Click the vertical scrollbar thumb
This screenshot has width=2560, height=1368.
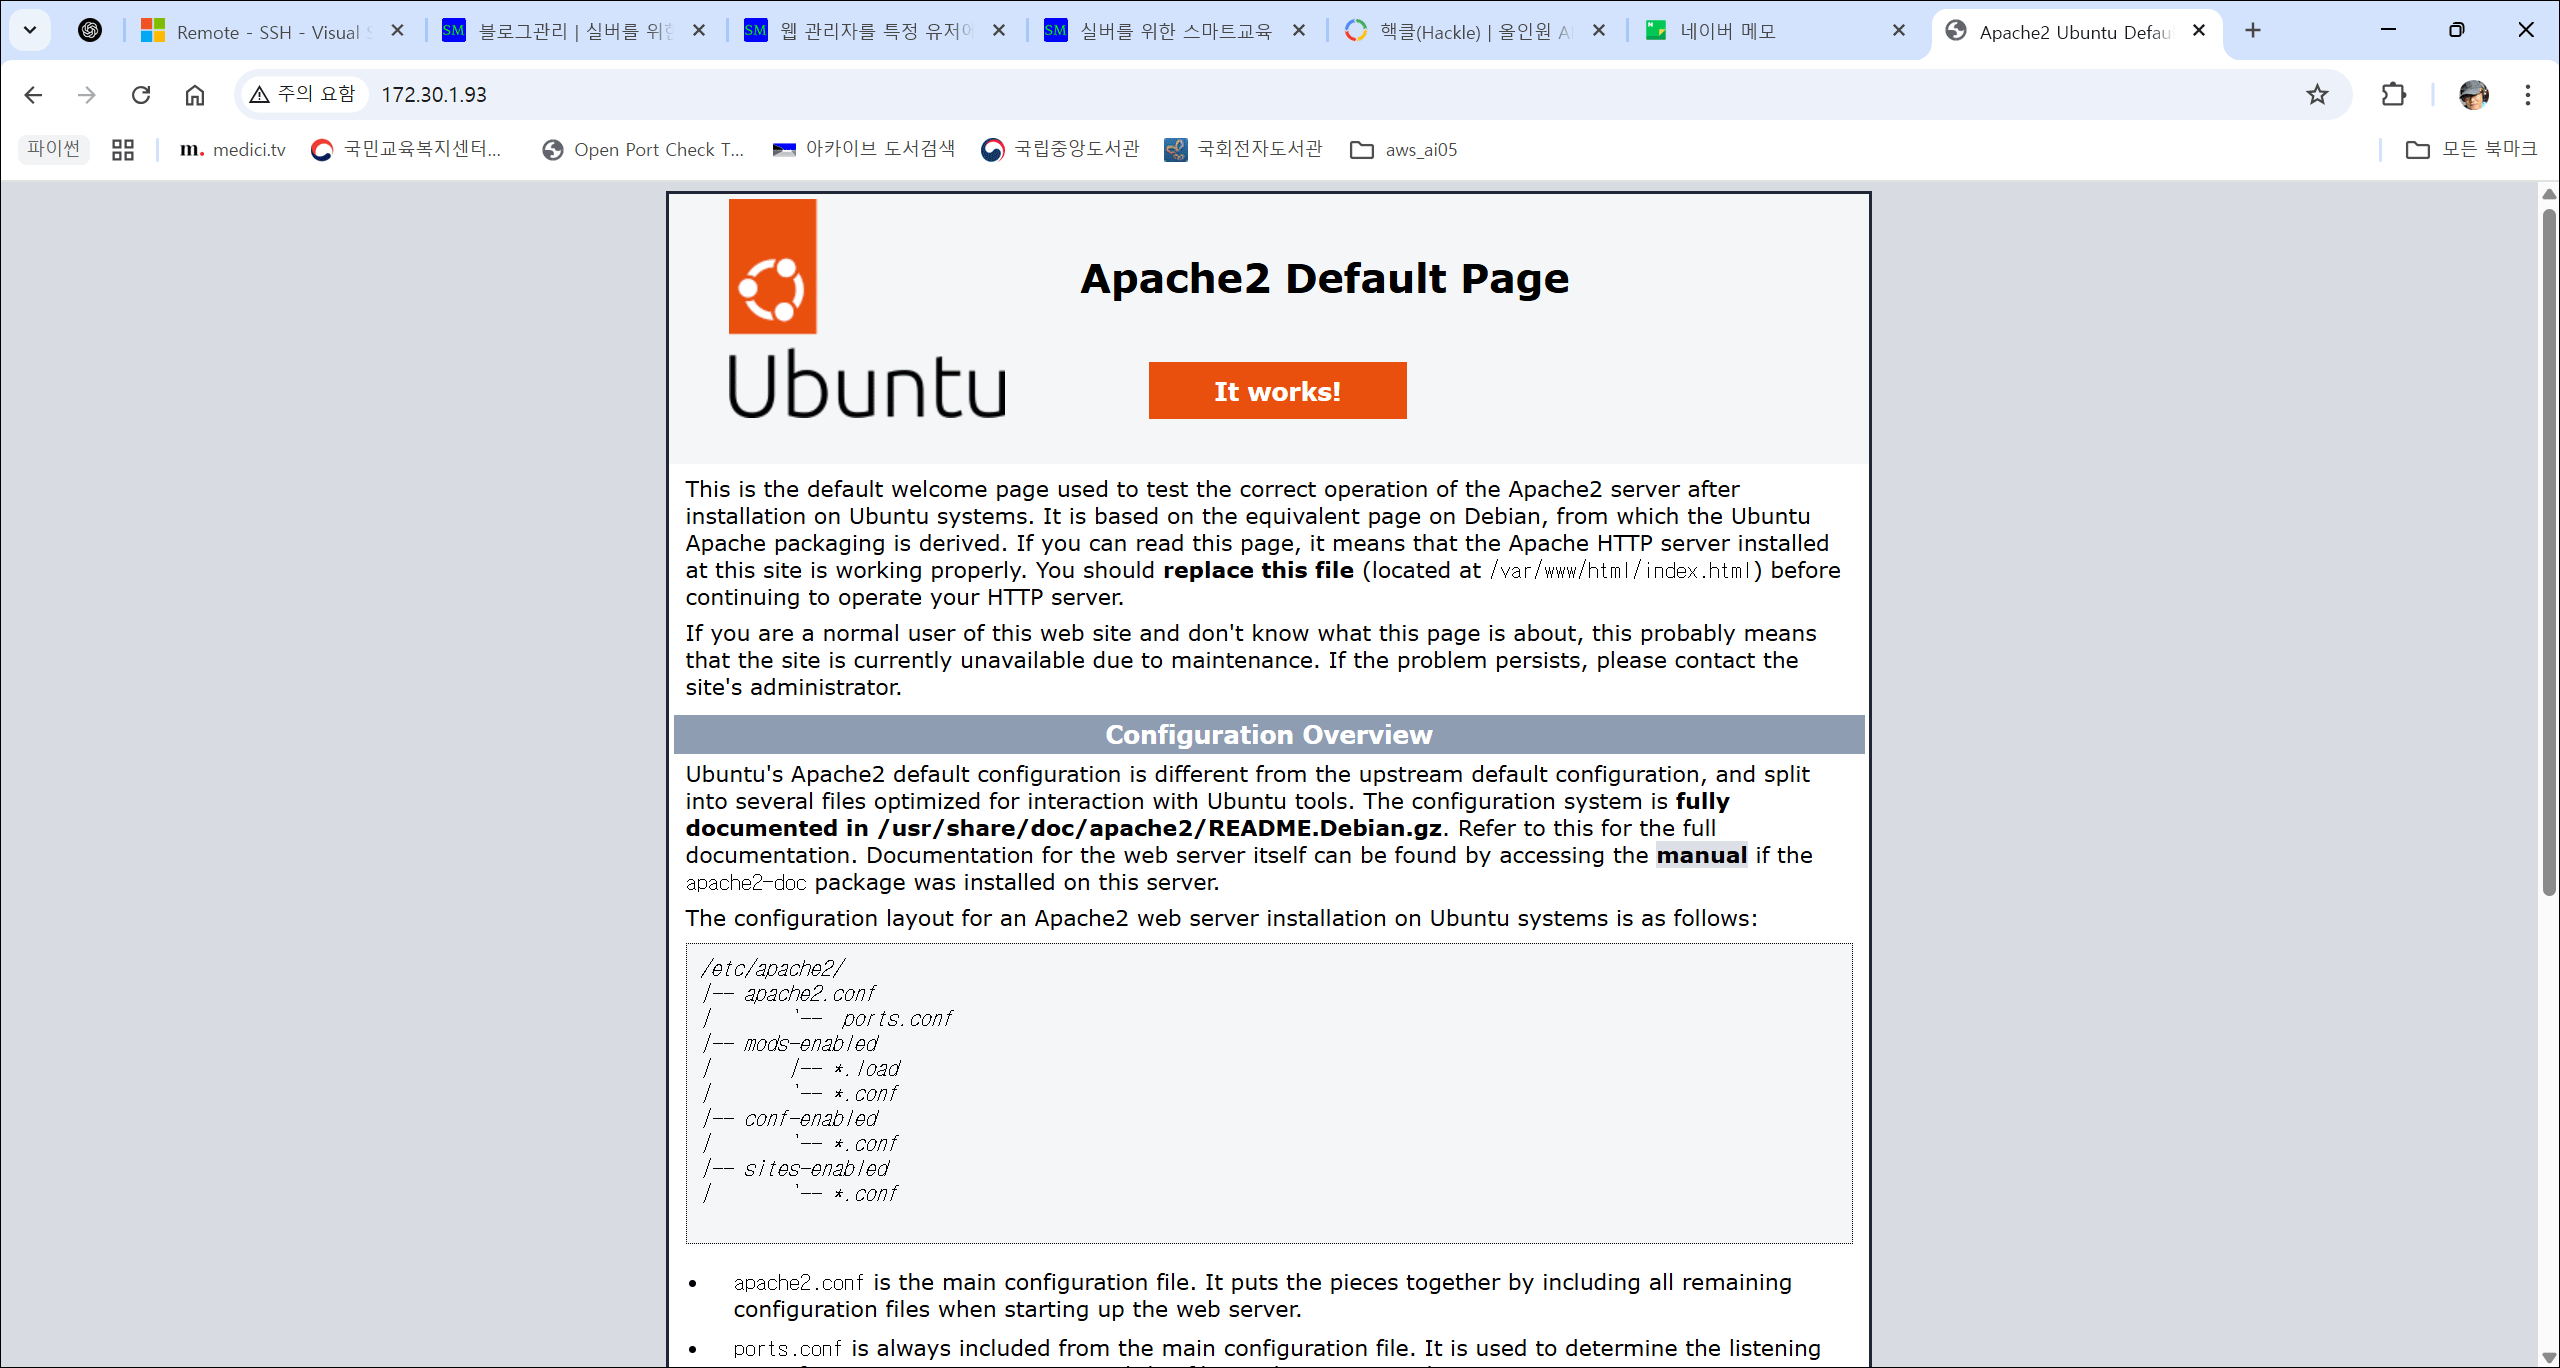click(x=2549, y=550)
